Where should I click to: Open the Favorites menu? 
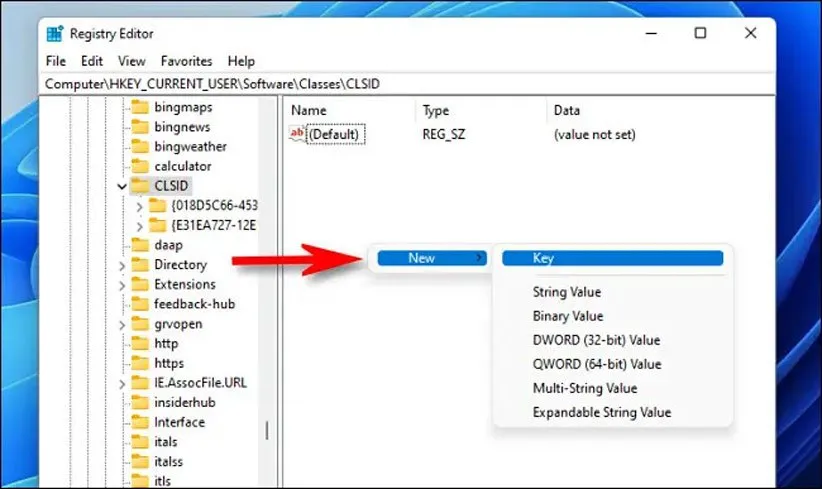(x=186, y=61)
